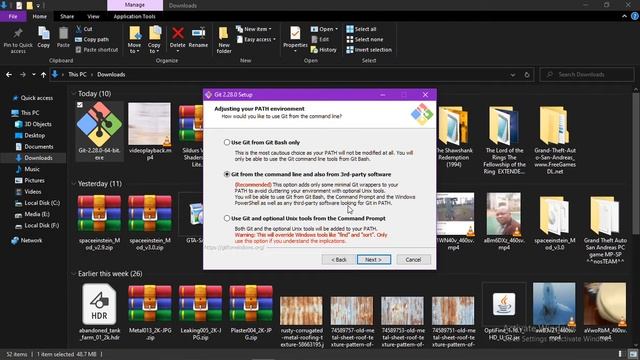Viewport: 640px width, 360px height.
Task: Collapse the Today (10) group
Action: [x=74, y=93]
